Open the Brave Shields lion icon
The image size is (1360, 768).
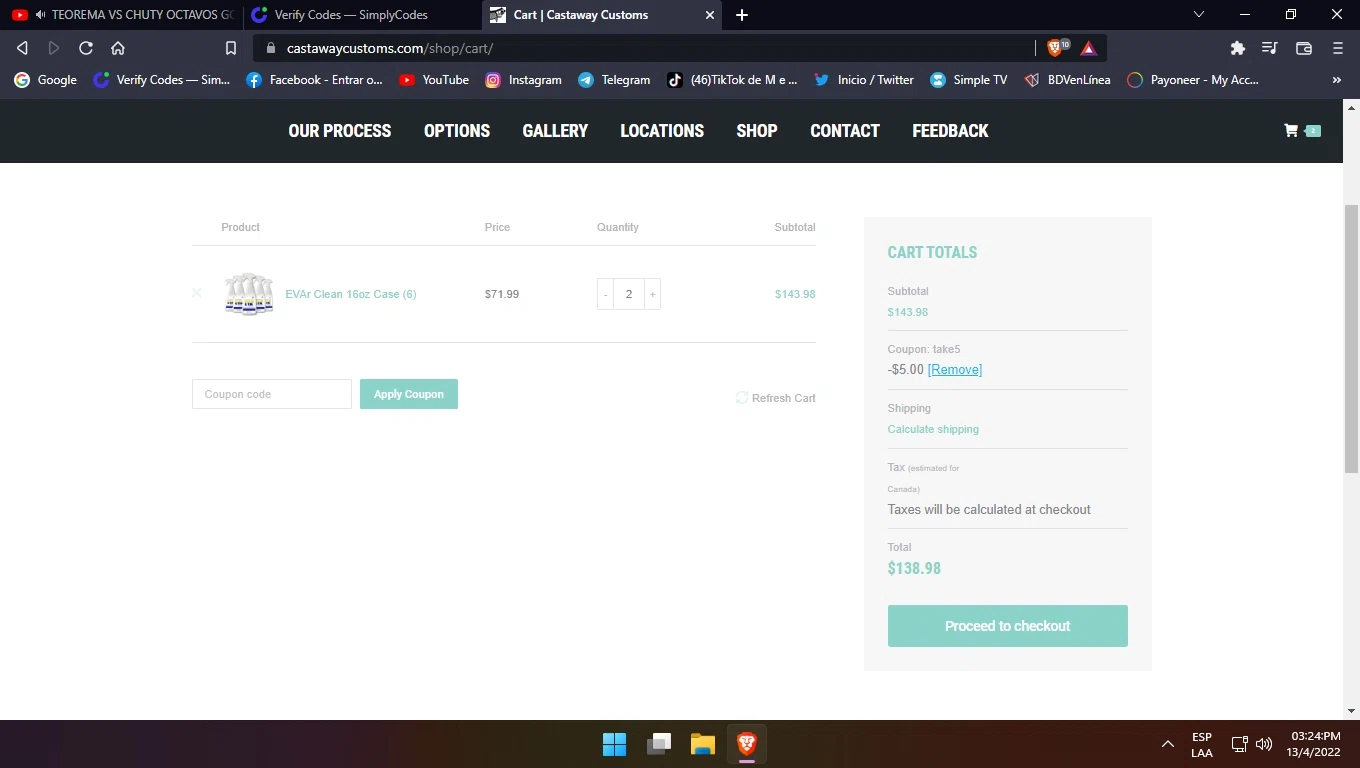pos(1057,48)
